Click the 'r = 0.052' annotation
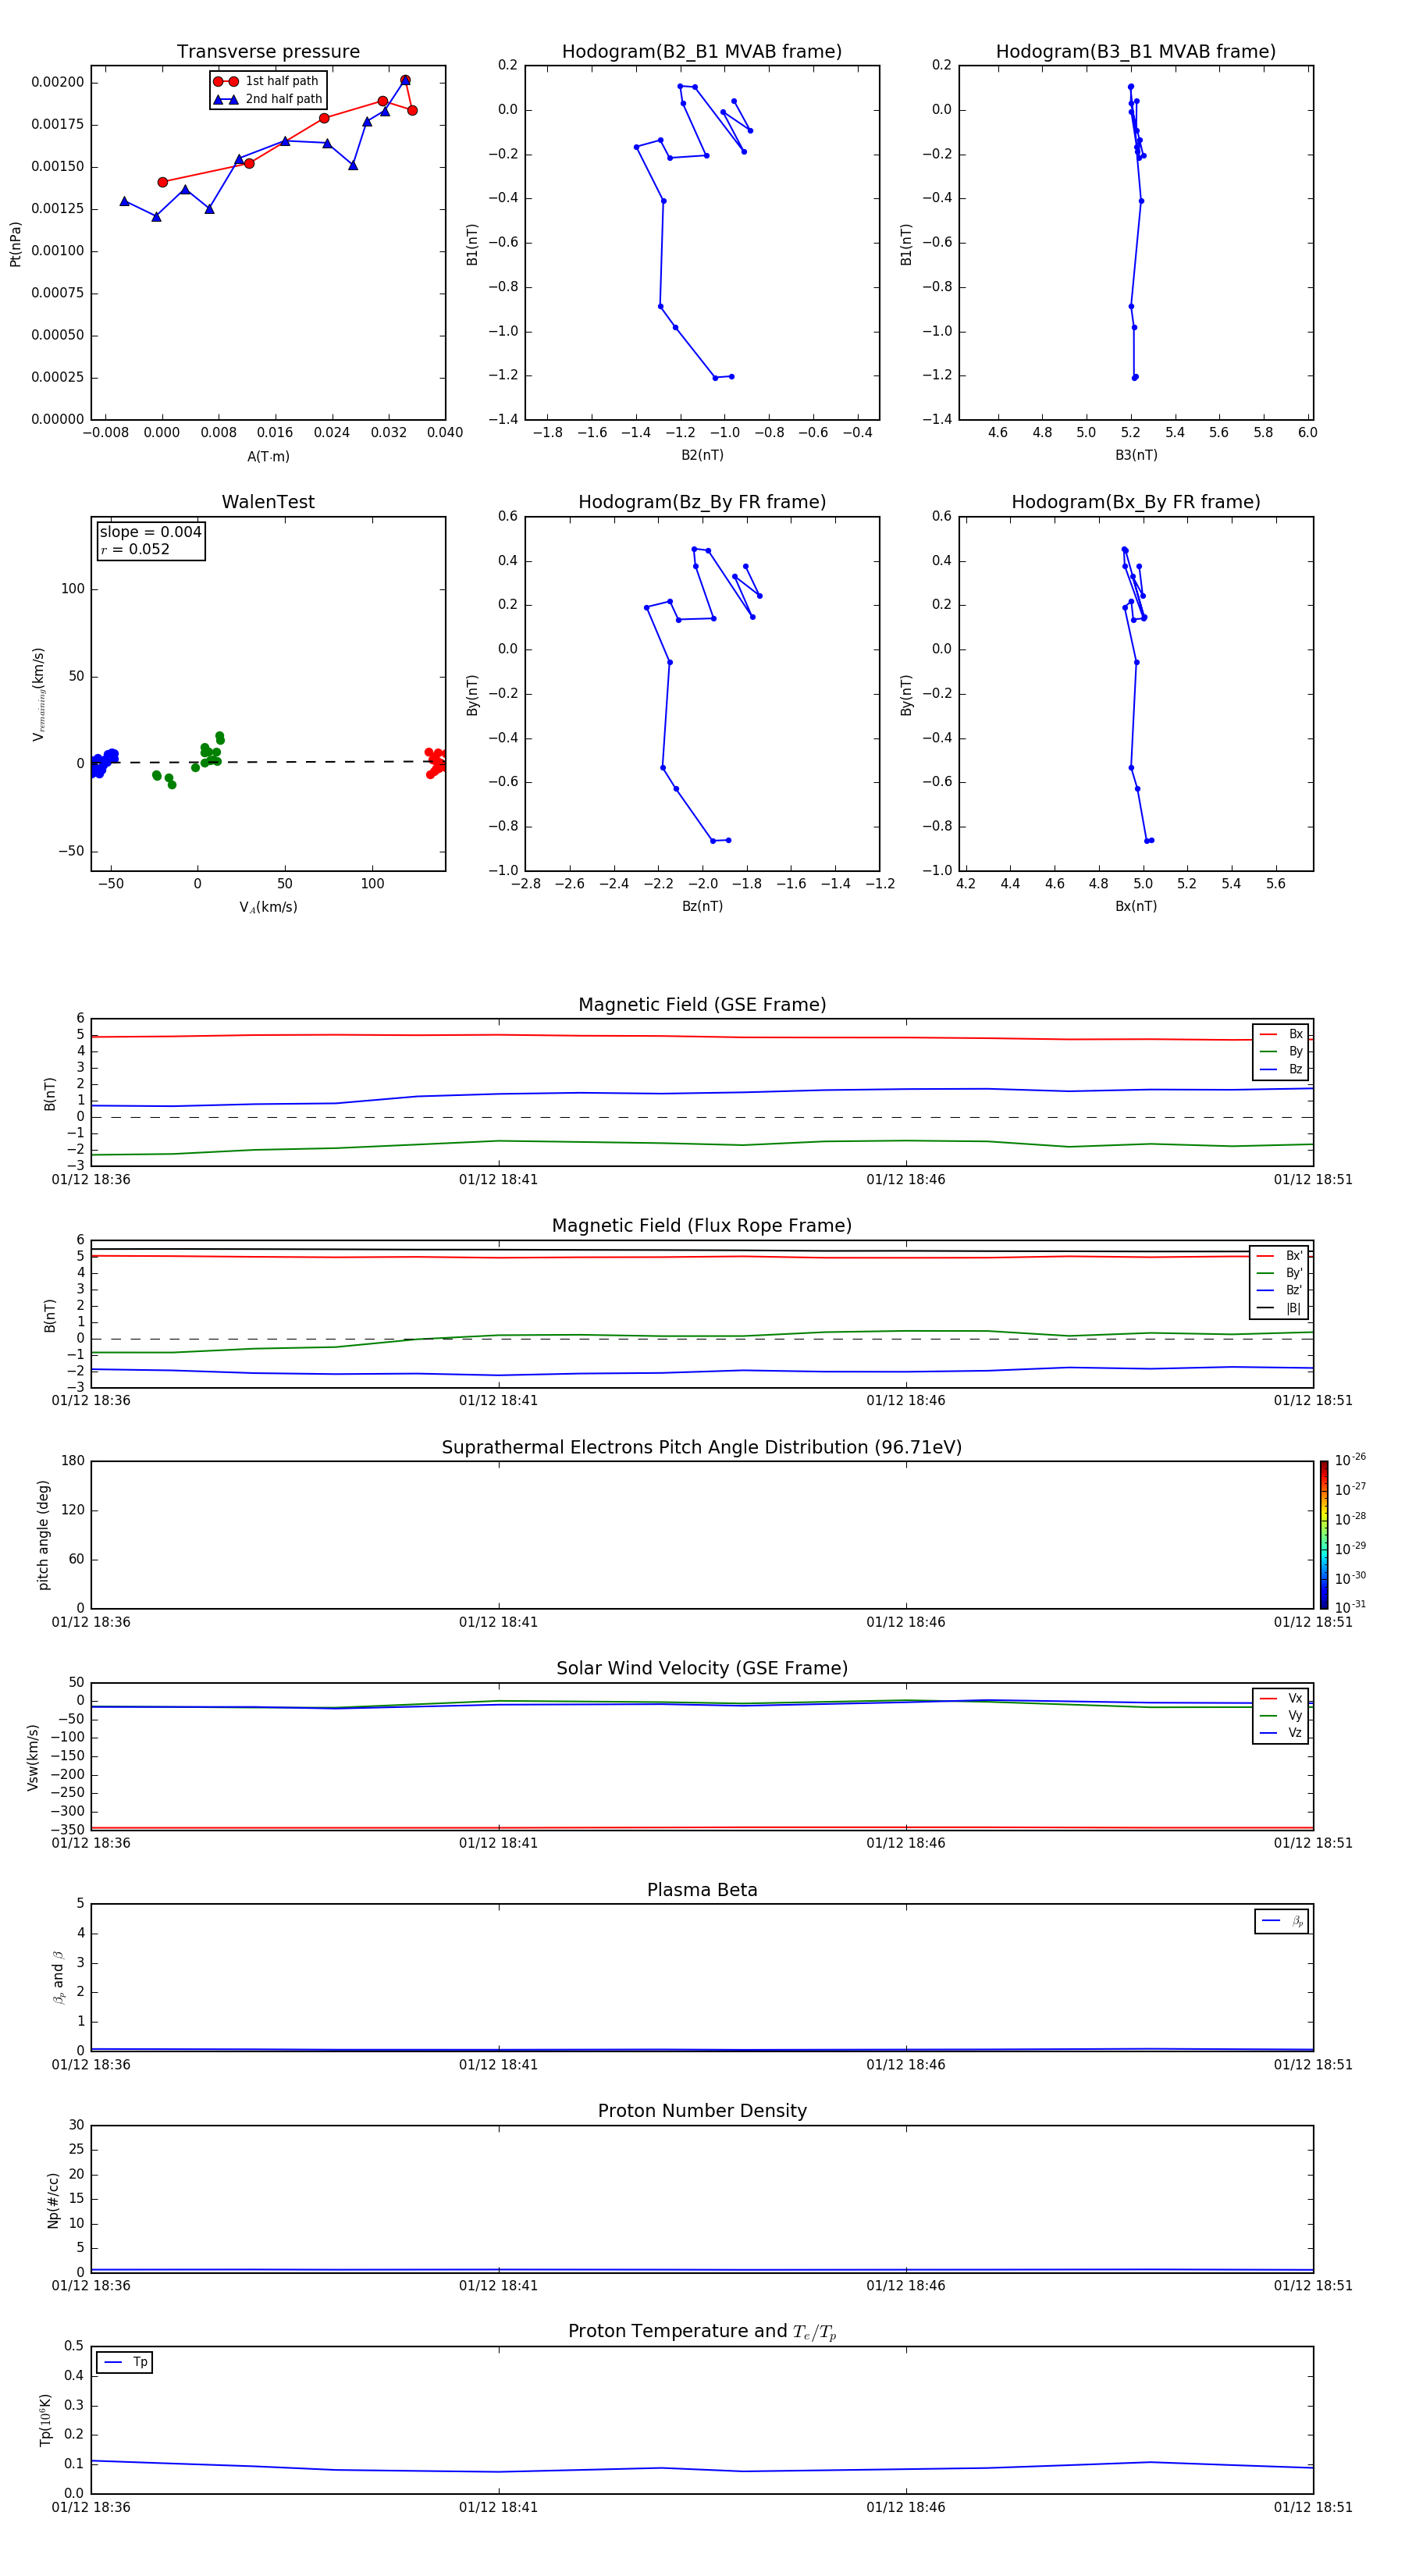Viewport: 1405px width, 2576px height. (135, 549)
